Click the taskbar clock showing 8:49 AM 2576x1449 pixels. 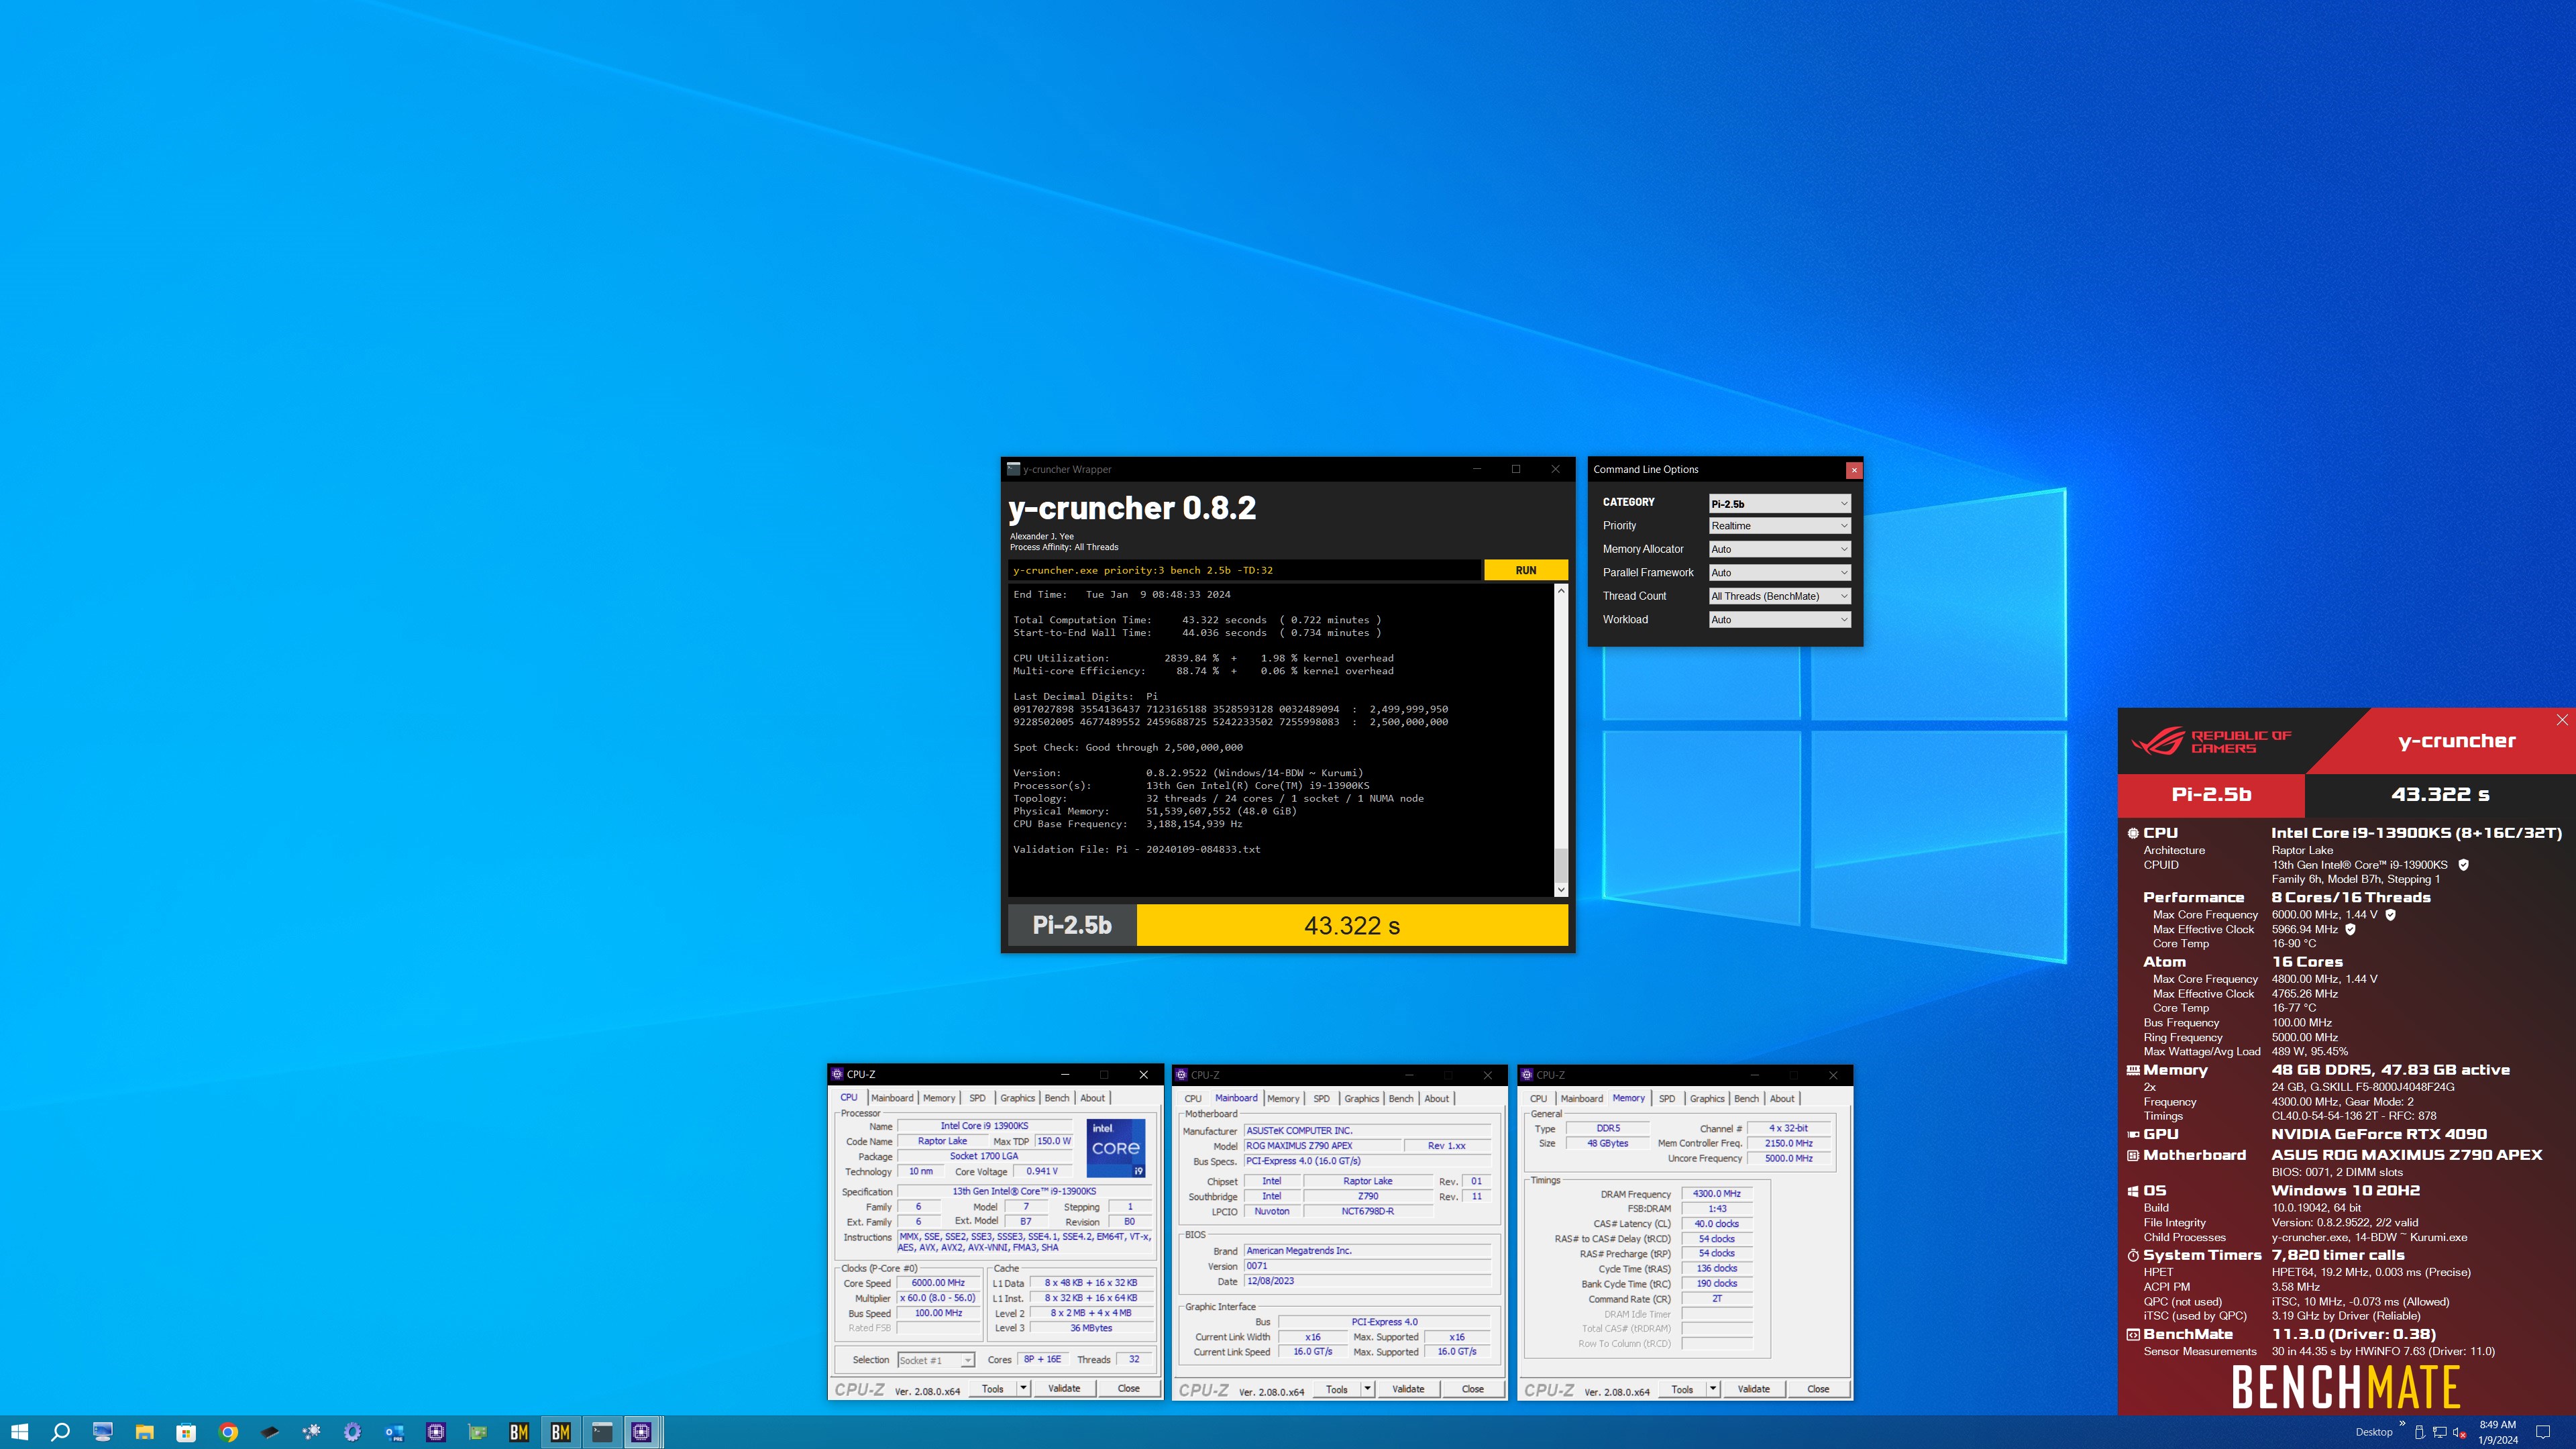pyautogui.click(x=2497, y=1432)
